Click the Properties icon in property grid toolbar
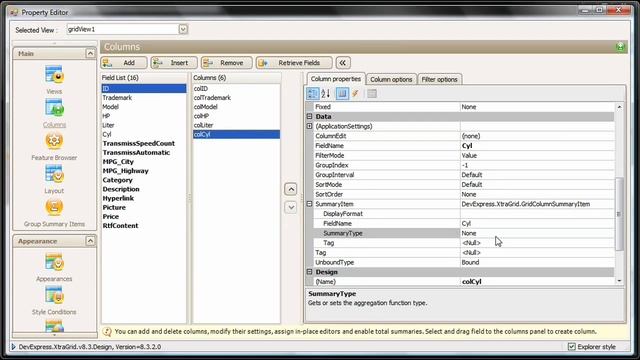This screenshot has width=640, height=360. [x=342, y=94]
